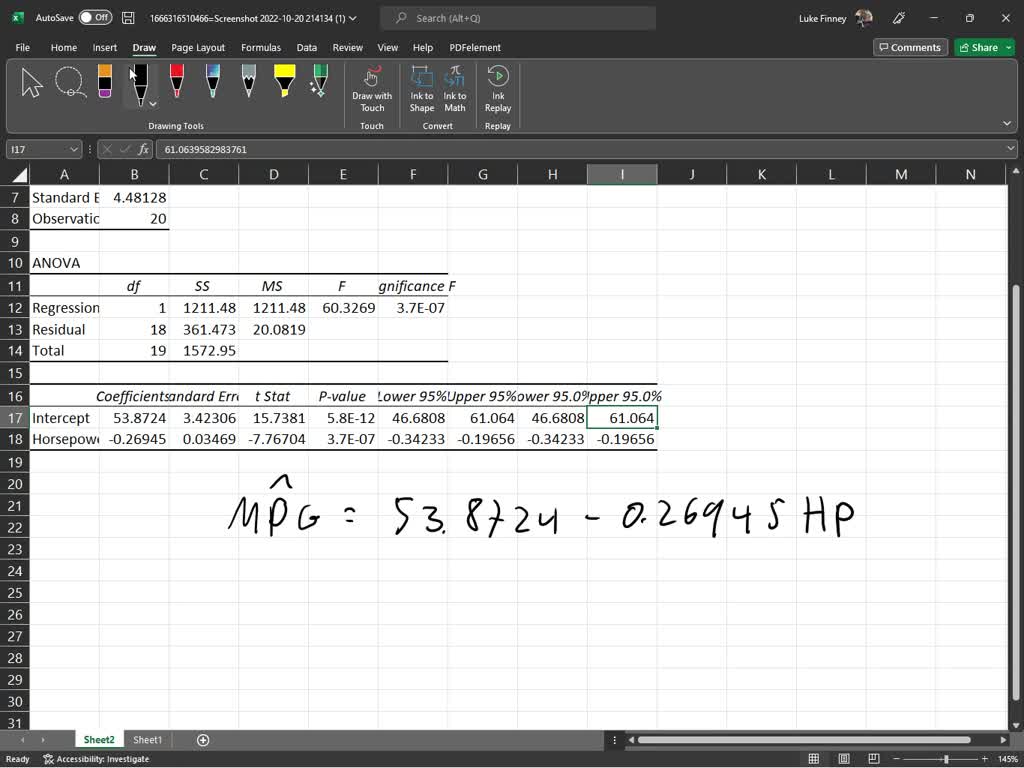The image size is (1024, 768).
Task: Select the Page Layout view icon
Action: (842, 758)
